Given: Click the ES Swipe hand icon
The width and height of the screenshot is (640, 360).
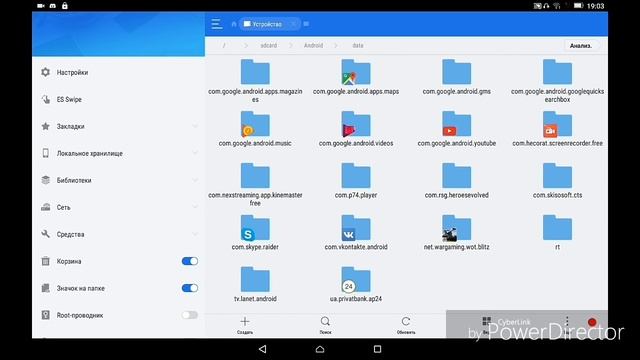Looking at the screenshot, I should point(46,99).
